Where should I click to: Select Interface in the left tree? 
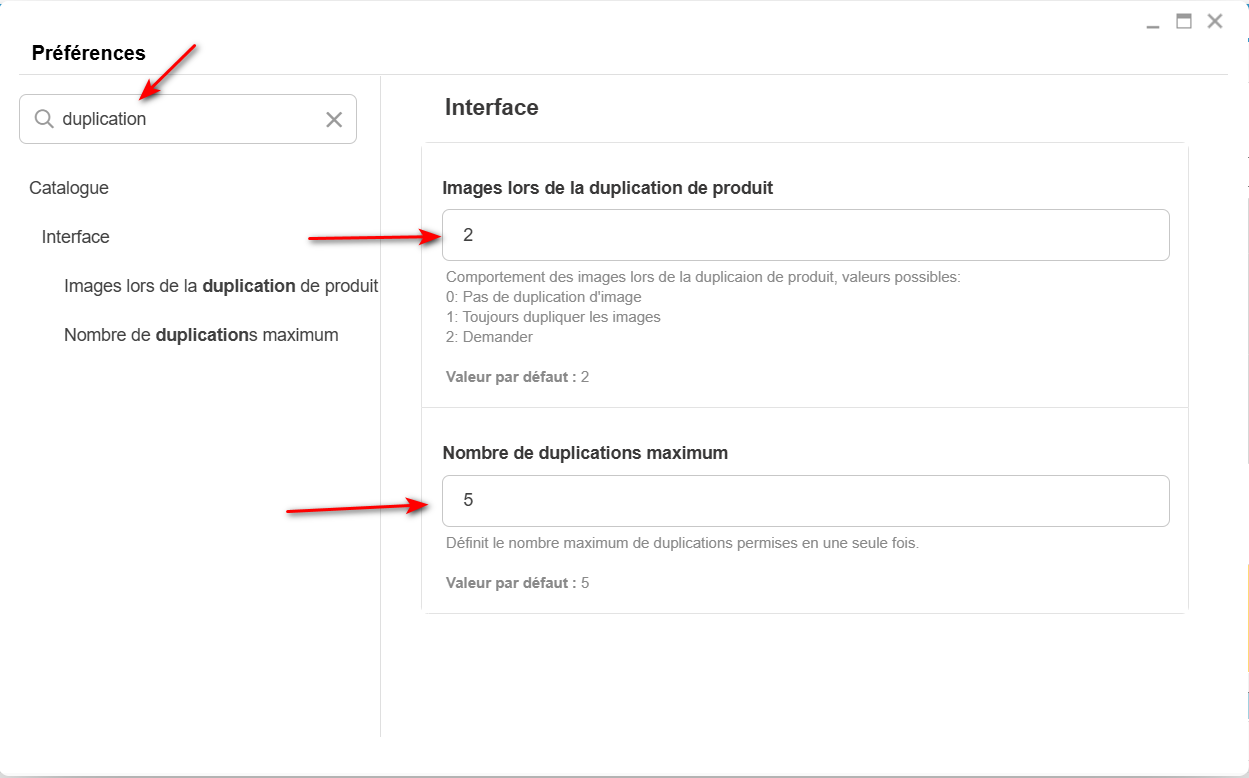pos(76,237)
